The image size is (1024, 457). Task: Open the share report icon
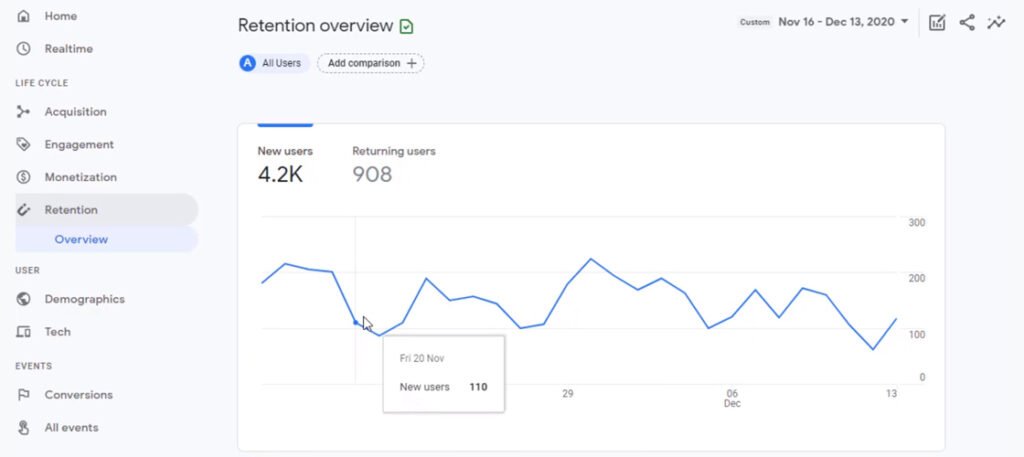(966, 22)
